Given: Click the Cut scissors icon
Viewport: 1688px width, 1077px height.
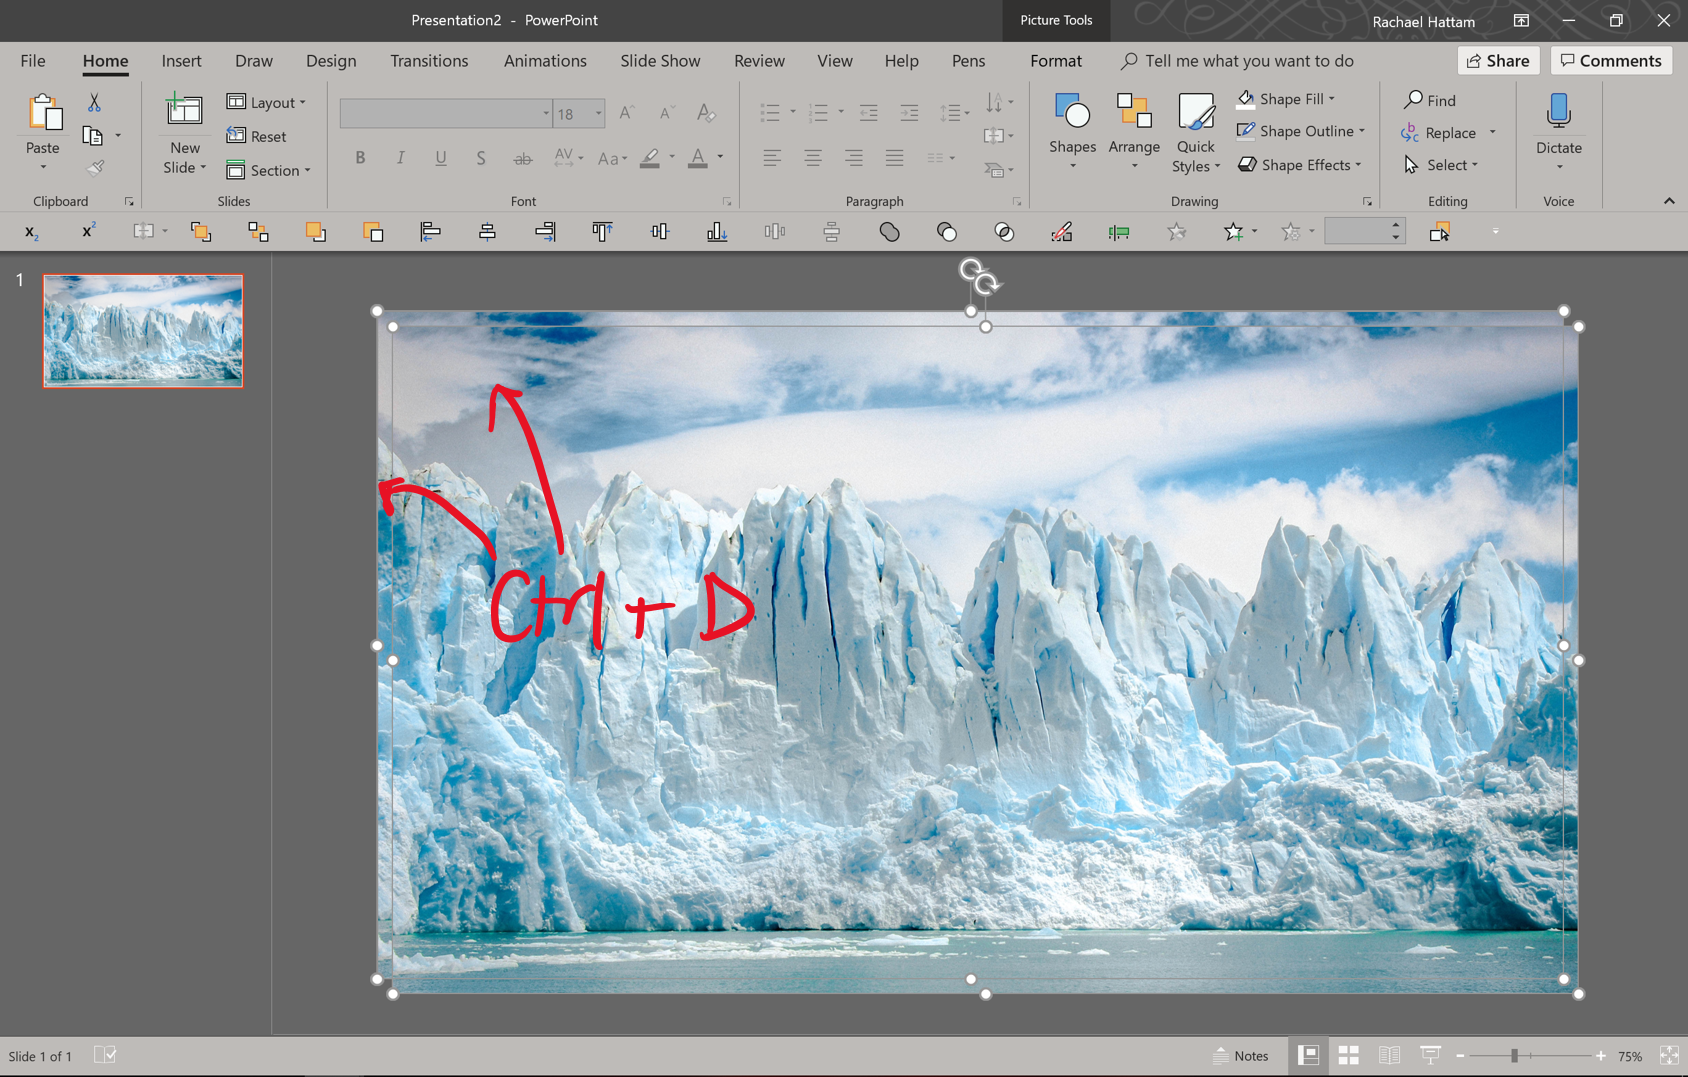Looking at the screenshot, I should pos(94,101).
